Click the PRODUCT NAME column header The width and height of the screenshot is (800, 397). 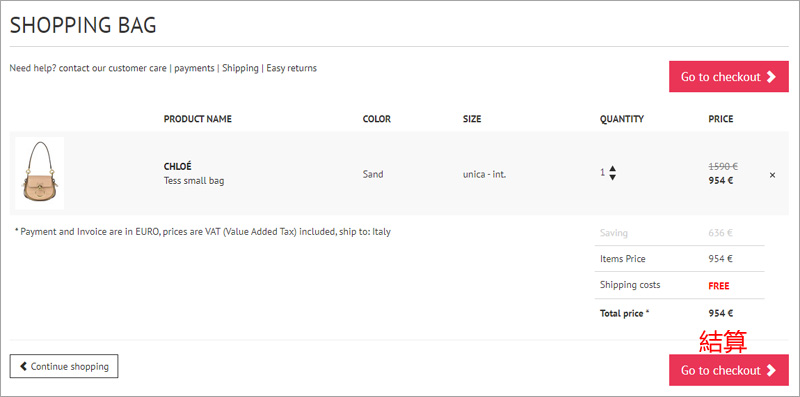click(197, 119)
